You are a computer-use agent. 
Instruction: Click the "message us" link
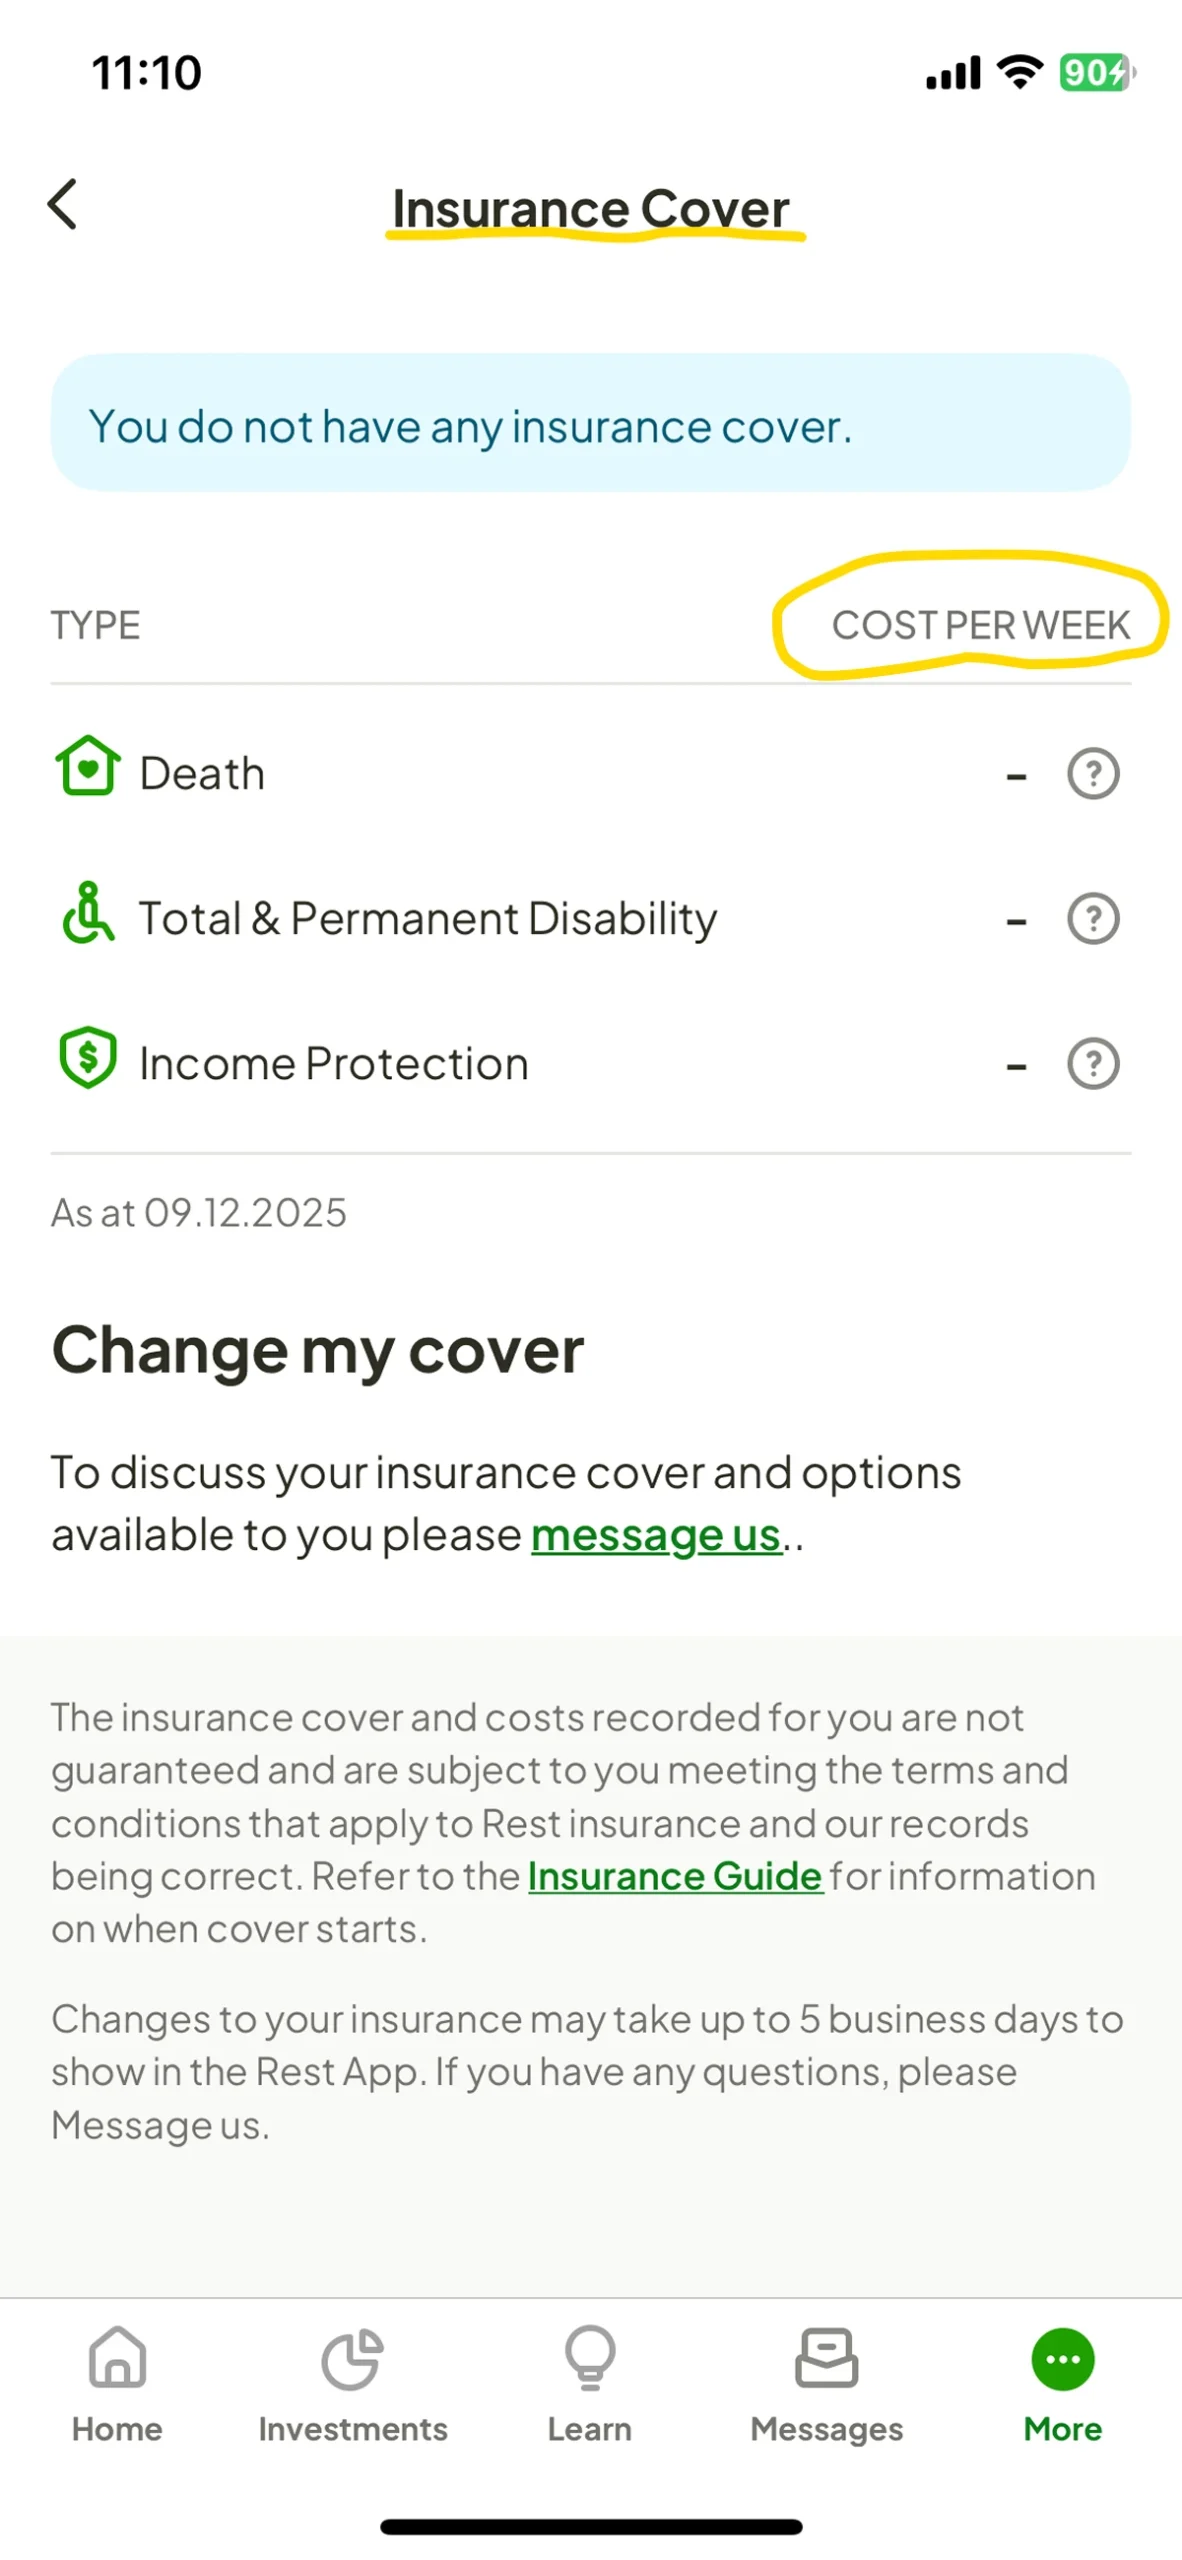coord(655,1535)
